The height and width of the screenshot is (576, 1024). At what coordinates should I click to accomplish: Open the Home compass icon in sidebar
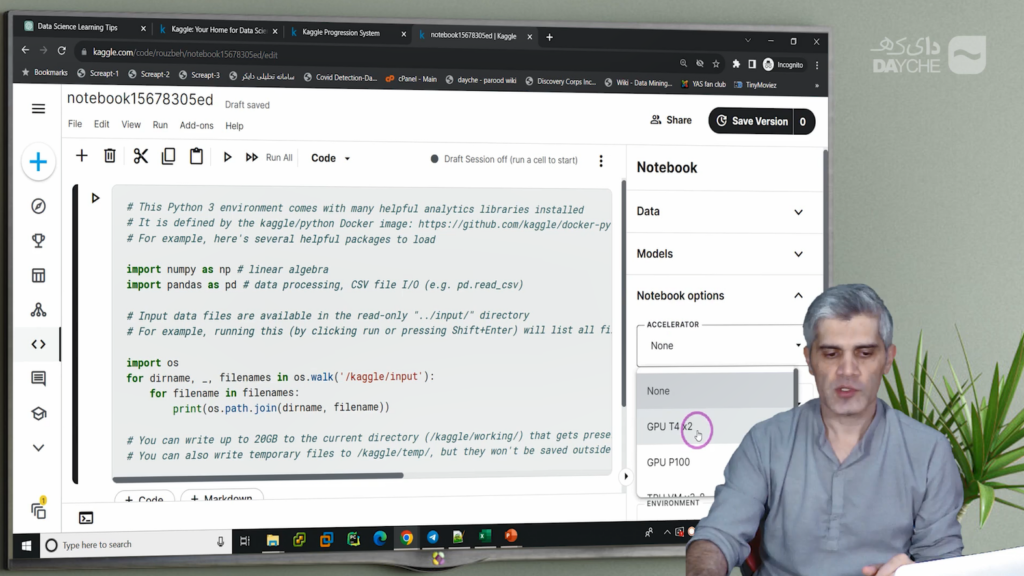39,206
